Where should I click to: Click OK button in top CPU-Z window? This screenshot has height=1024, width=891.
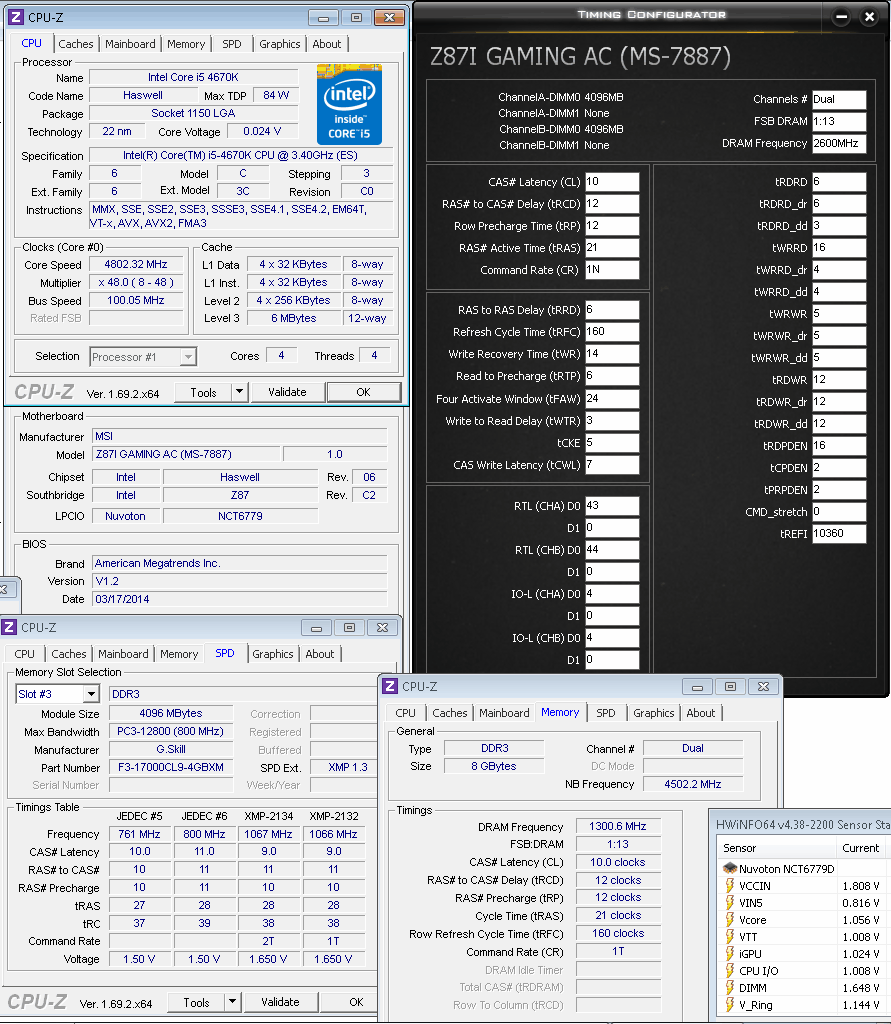pyautogui.click(x=363, y=392)
